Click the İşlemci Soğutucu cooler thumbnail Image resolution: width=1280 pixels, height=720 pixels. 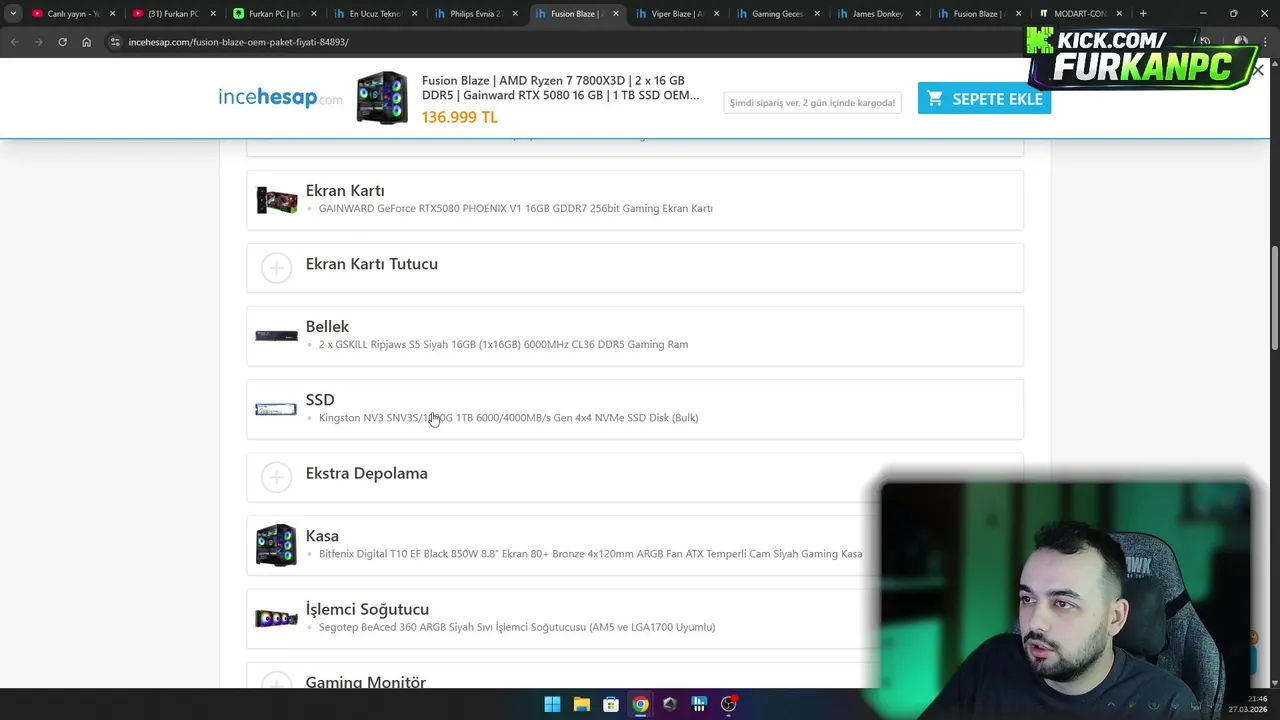coord(276,618)
